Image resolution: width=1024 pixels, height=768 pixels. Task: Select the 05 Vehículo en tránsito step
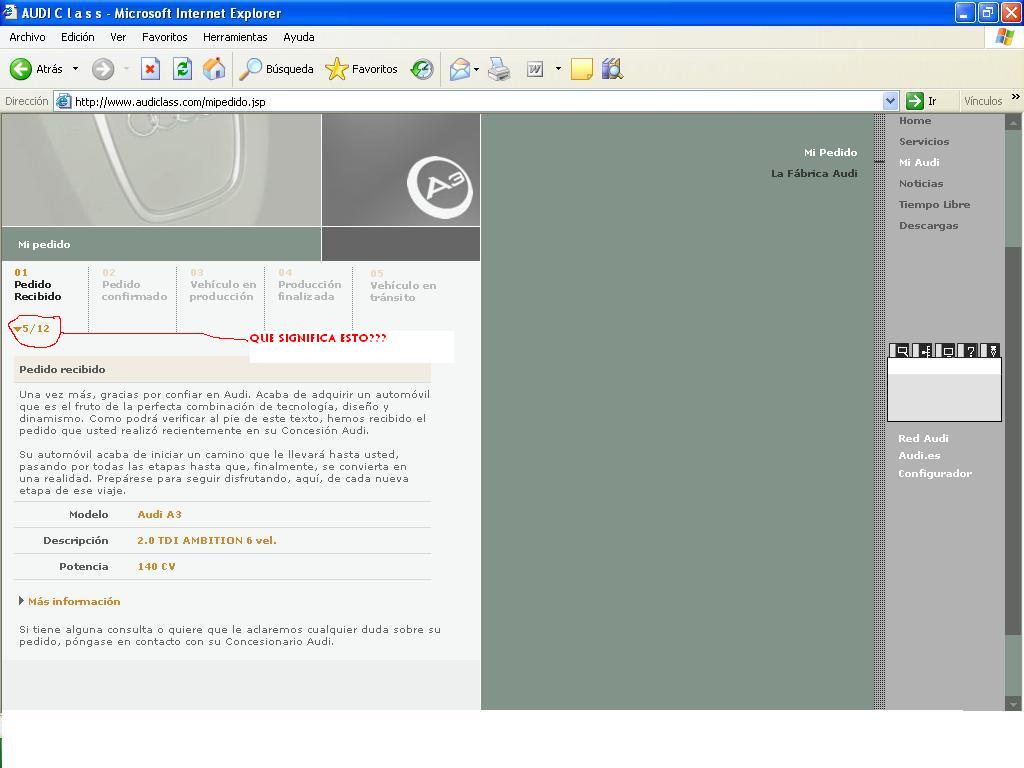pyautogui.click(x=403, y=285)
